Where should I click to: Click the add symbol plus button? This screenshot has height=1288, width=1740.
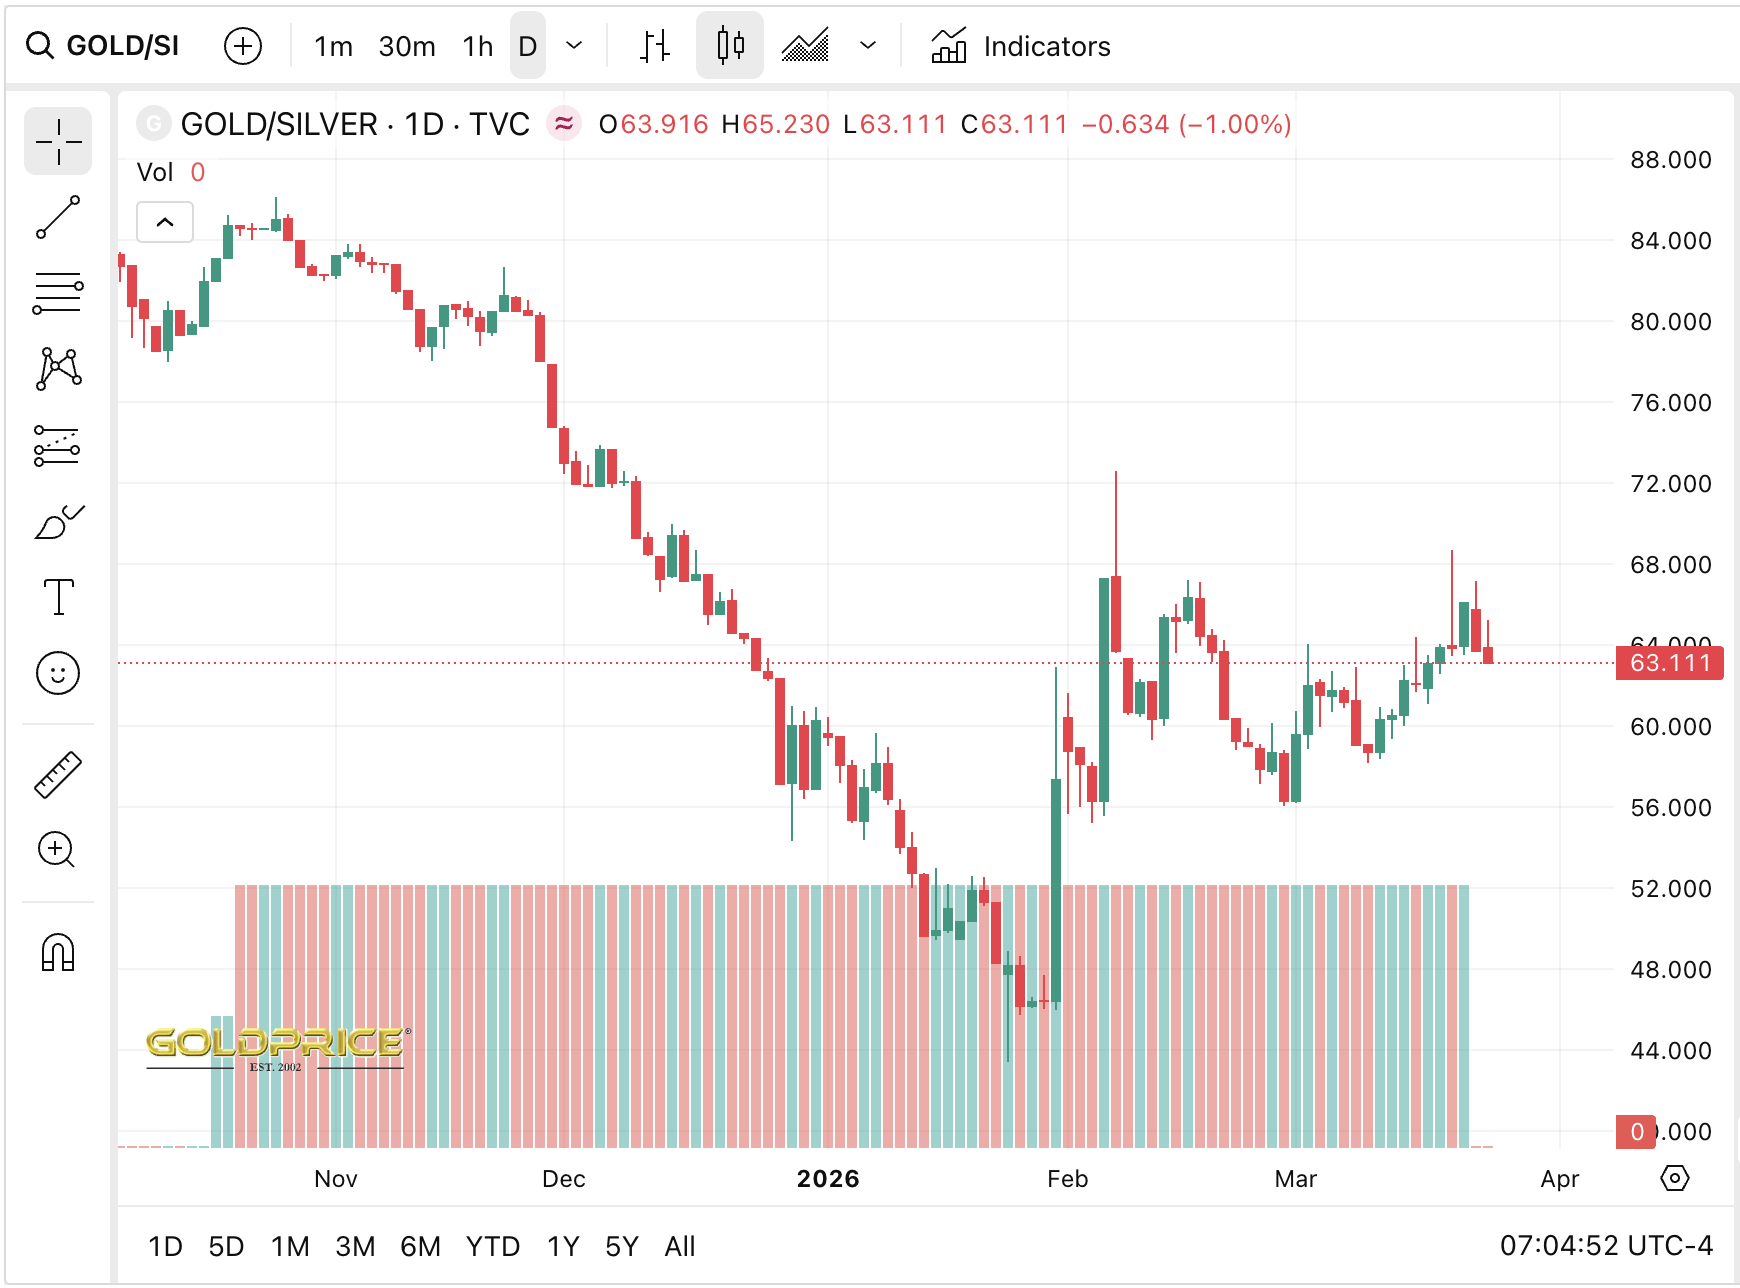(x=243, y=45)
